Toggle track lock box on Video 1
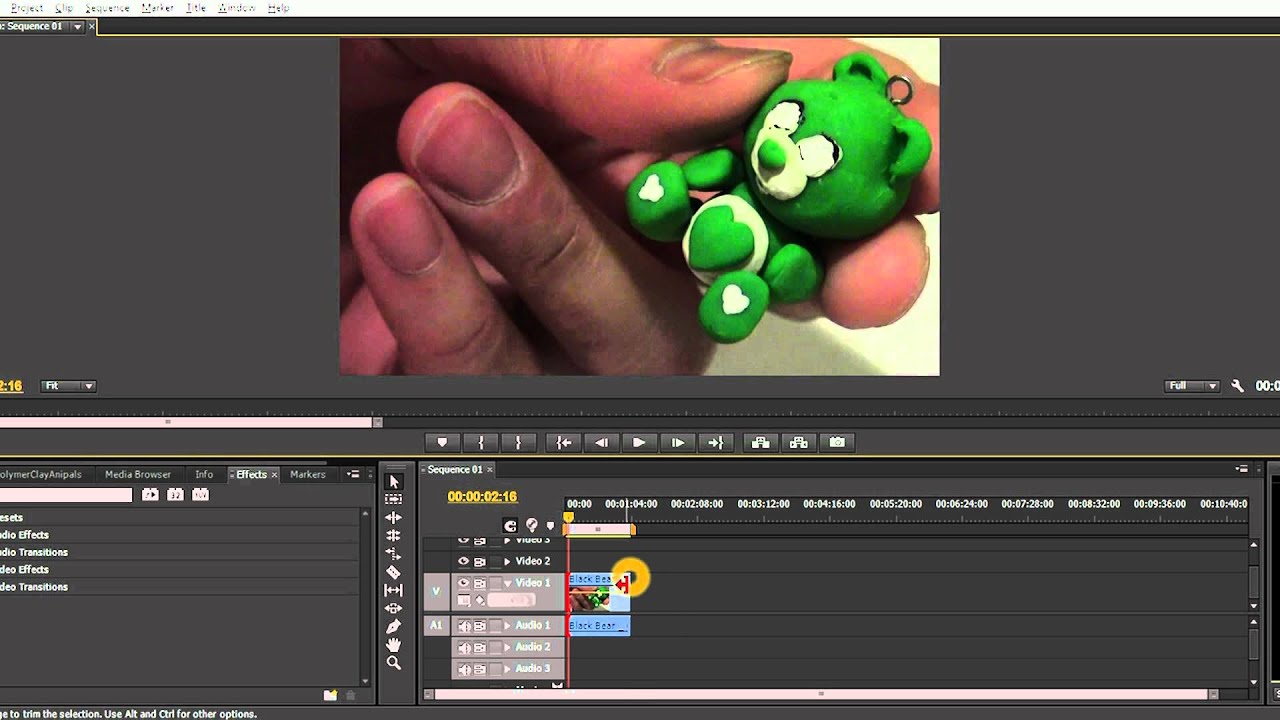This screenshot has height=720, width=1280. 494,583
